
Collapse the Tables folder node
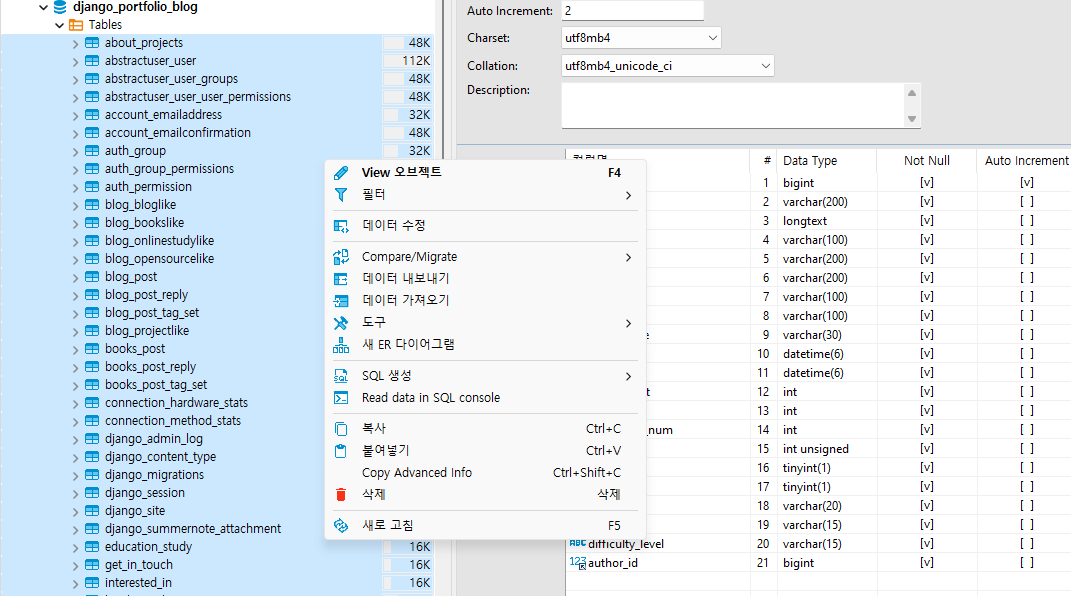point(59,25)
